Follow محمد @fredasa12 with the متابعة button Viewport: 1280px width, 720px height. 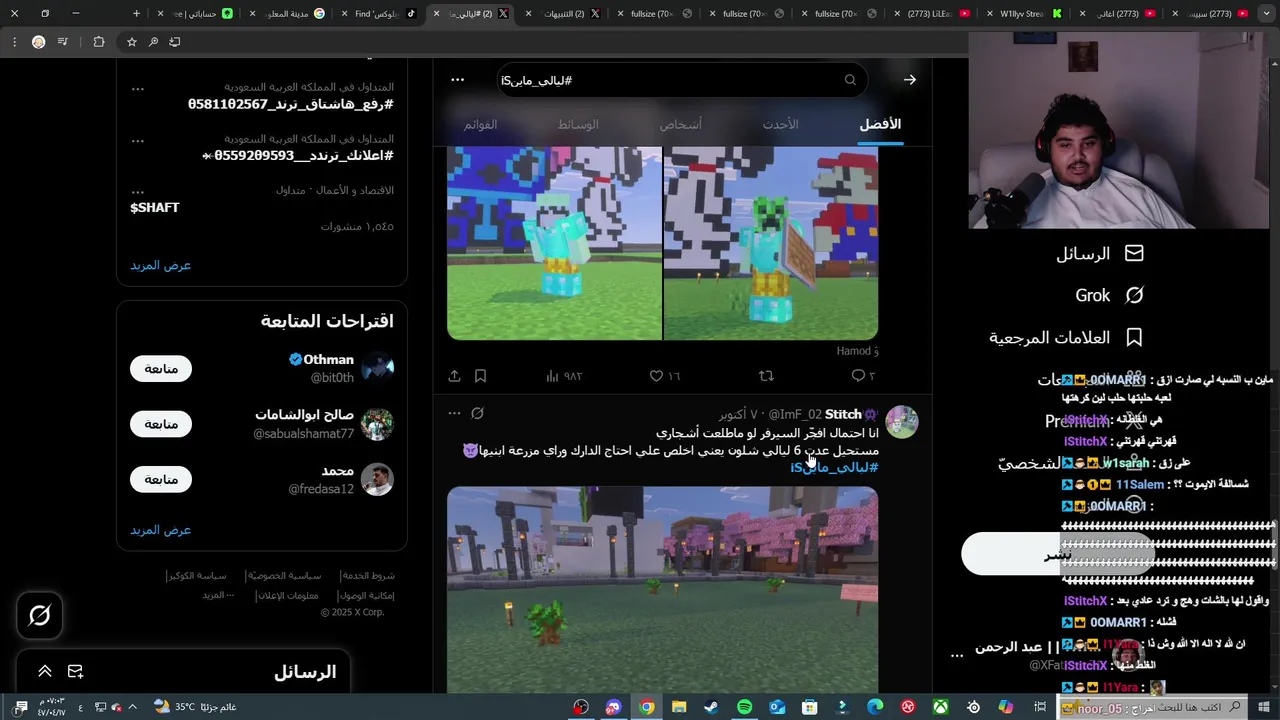[161, 479]
